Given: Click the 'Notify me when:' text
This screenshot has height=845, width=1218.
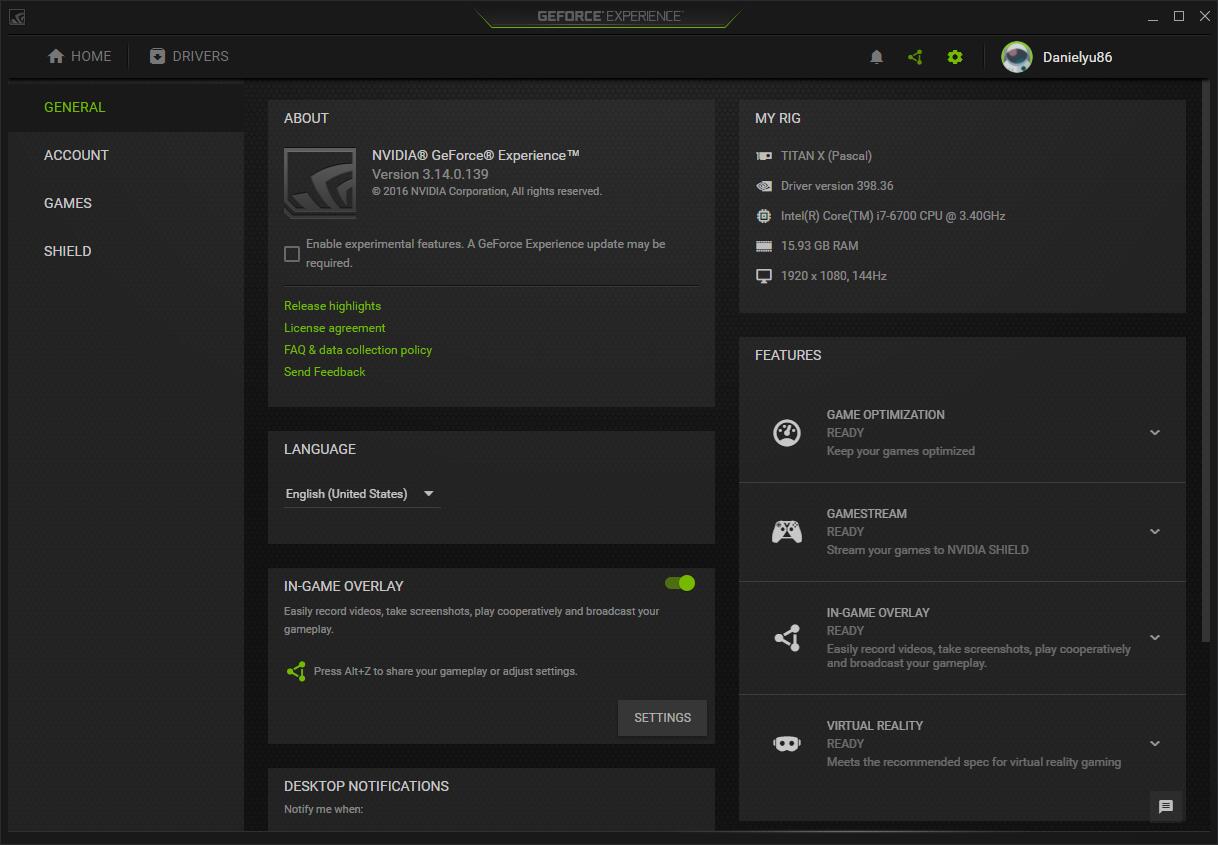Looking at the screenshot, I should [x=323, y=809].
